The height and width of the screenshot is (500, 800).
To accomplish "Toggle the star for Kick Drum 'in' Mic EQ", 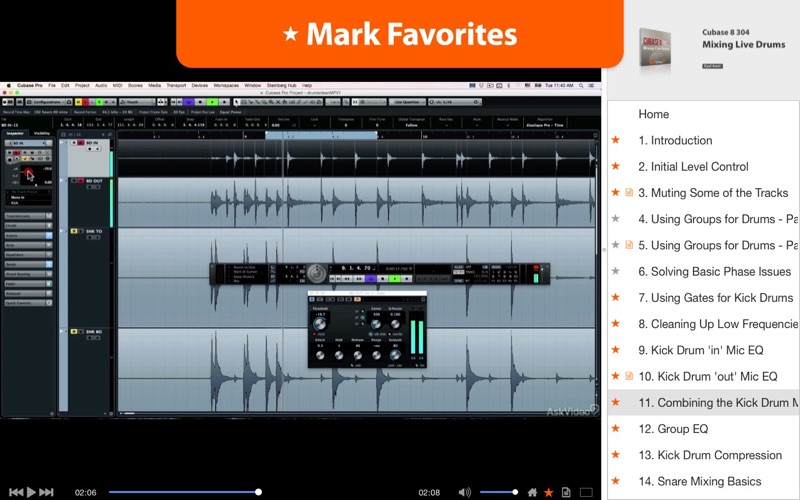I will pos(616,349).
